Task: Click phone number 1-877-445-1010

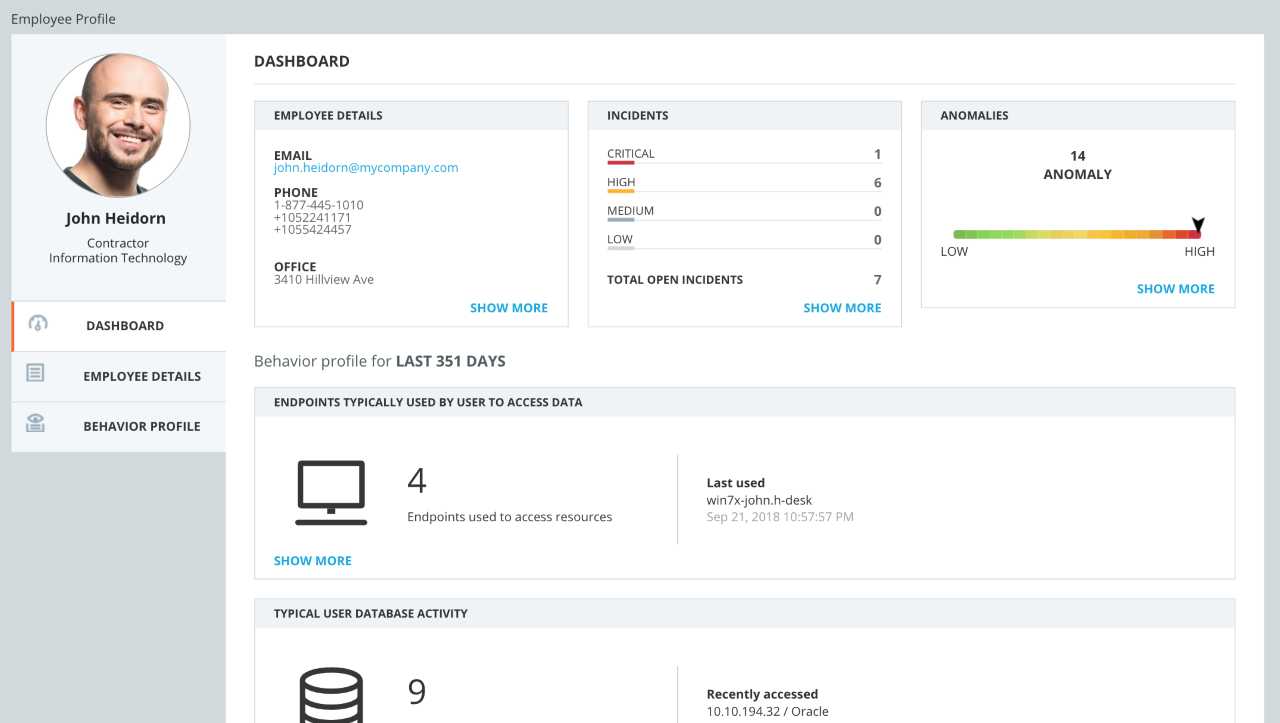Action: click(319, 205)
